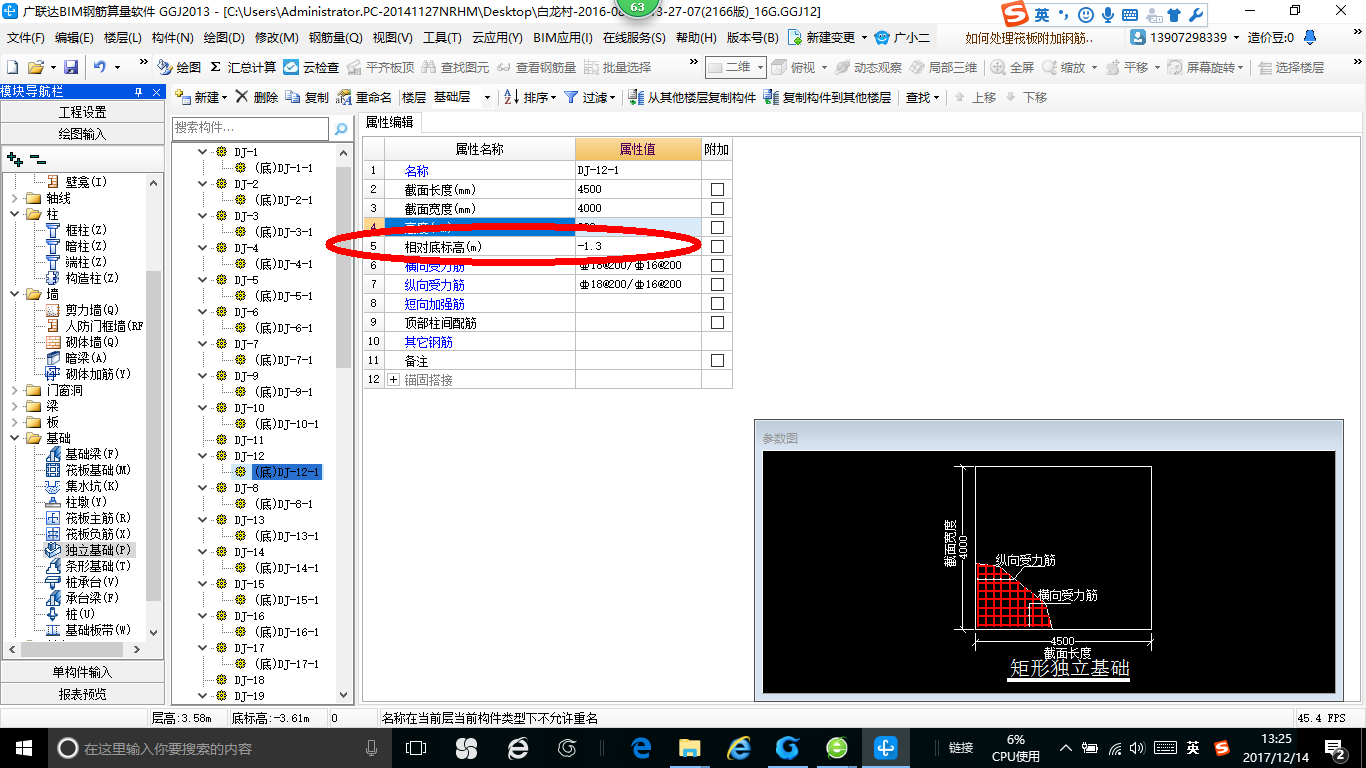This screenshot has height=768, width=1366.
Task: Tick 附加 checkbox for 横向受力筋 row
Action: click(x=717, y=266)
